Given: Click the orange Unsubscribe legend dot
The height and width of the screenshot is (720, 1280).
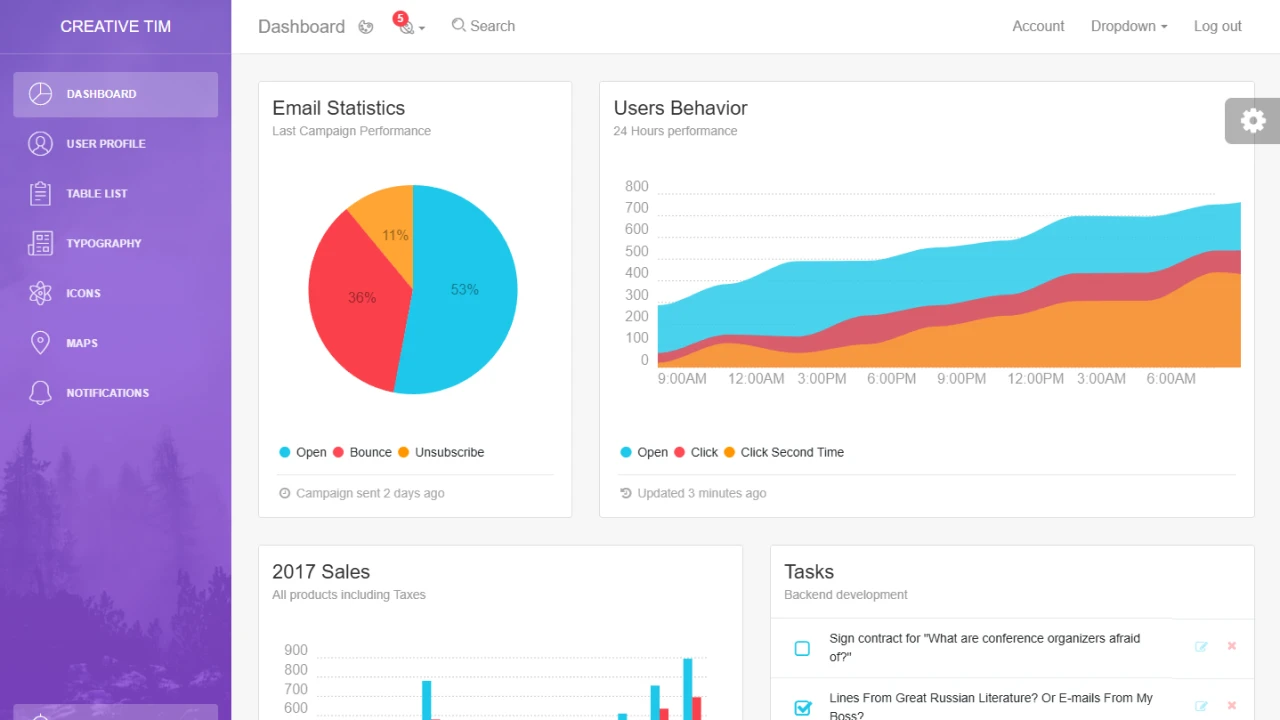Looking at the screenshot, I should (404, 452).
